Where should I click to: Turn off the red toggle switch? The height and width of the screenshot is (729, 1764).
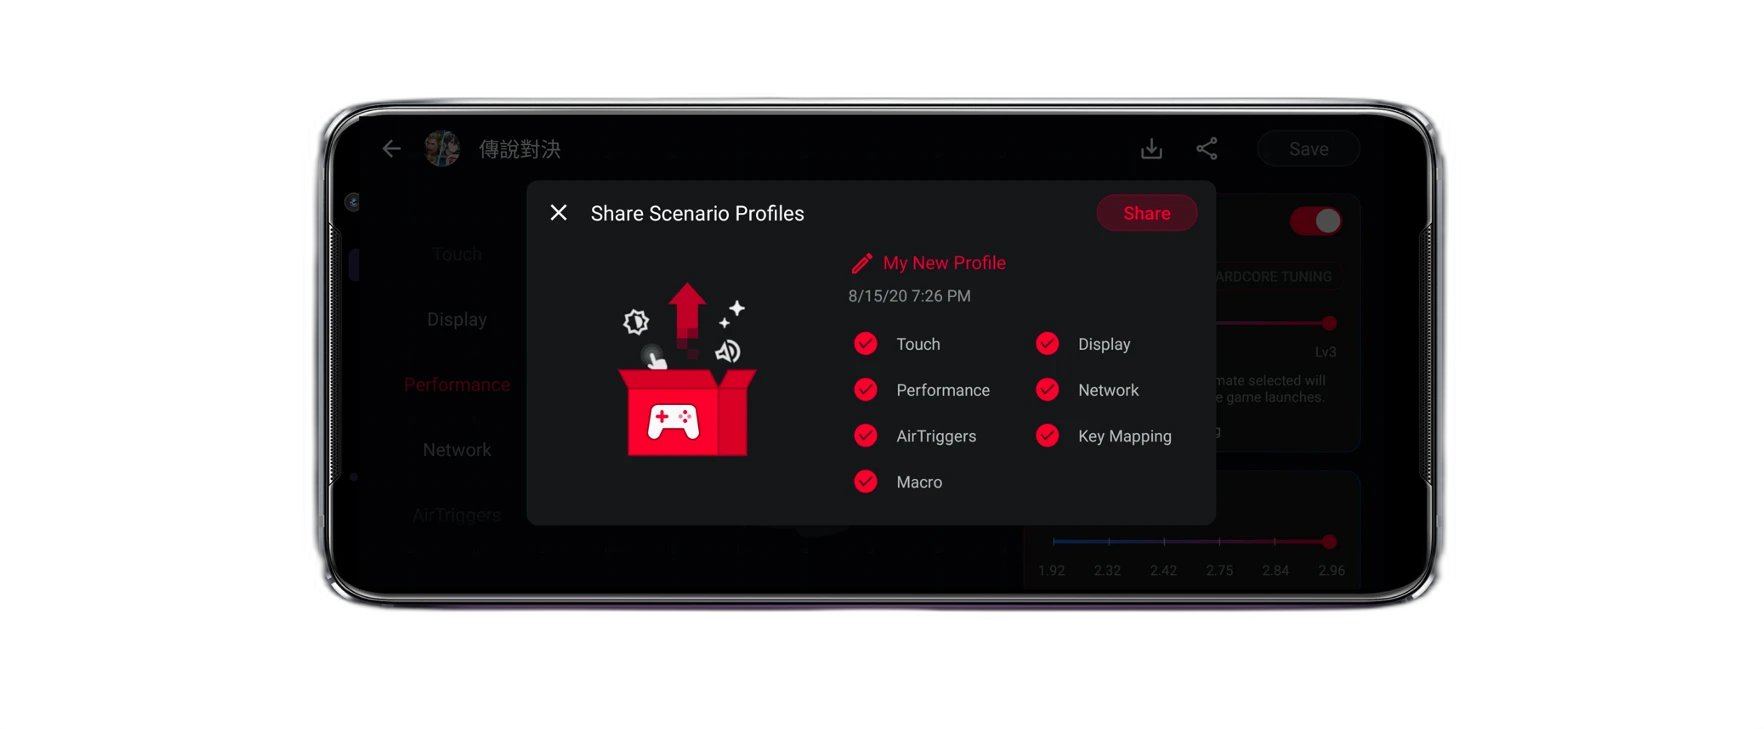pyautogui.click(x=1315, y=221)
